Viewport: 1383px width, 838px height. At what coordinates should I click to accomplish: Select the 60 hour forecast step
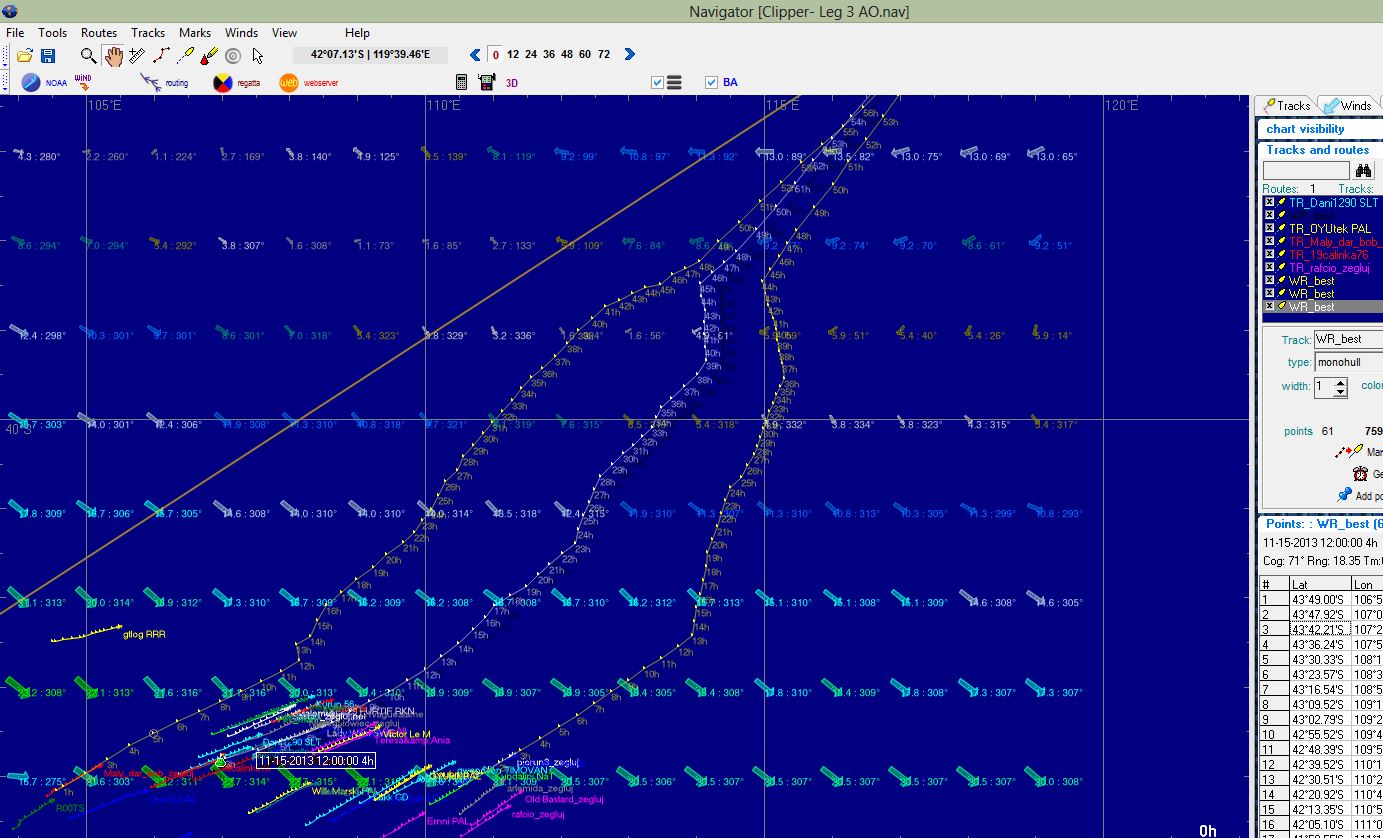tap(585, 55)
